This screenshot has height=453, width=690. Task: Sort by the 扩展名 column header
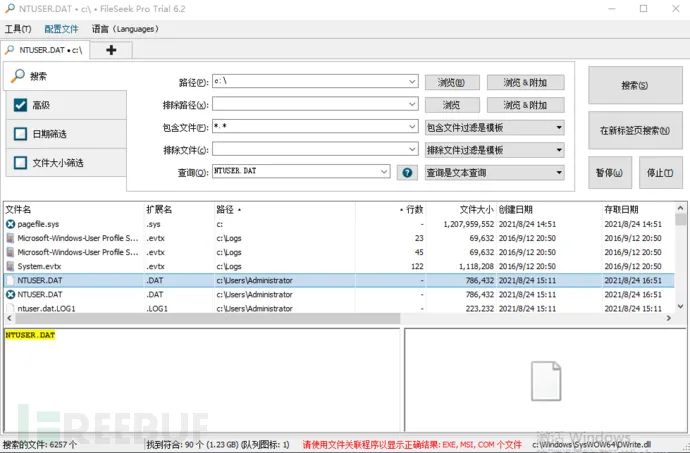point(179,210)
